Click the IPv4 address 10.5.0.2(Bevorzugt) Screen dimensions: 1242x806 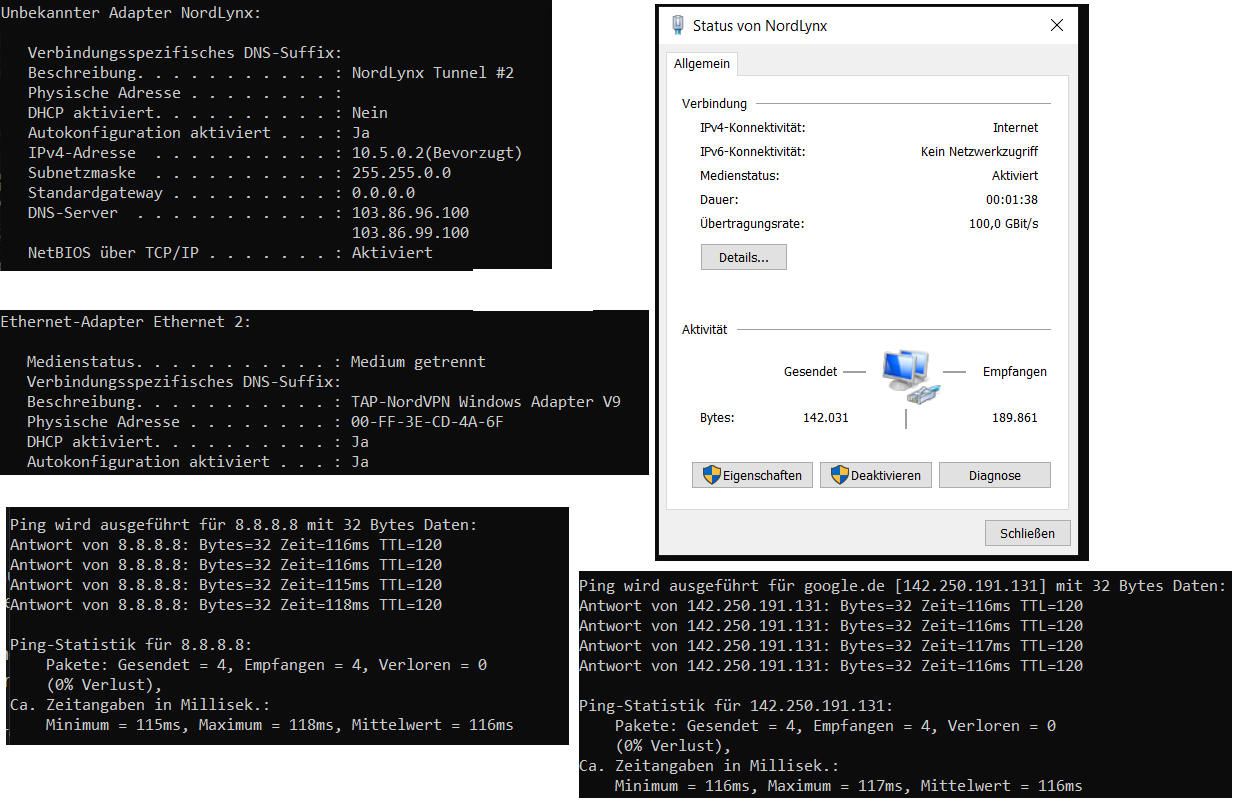point(437,153)
